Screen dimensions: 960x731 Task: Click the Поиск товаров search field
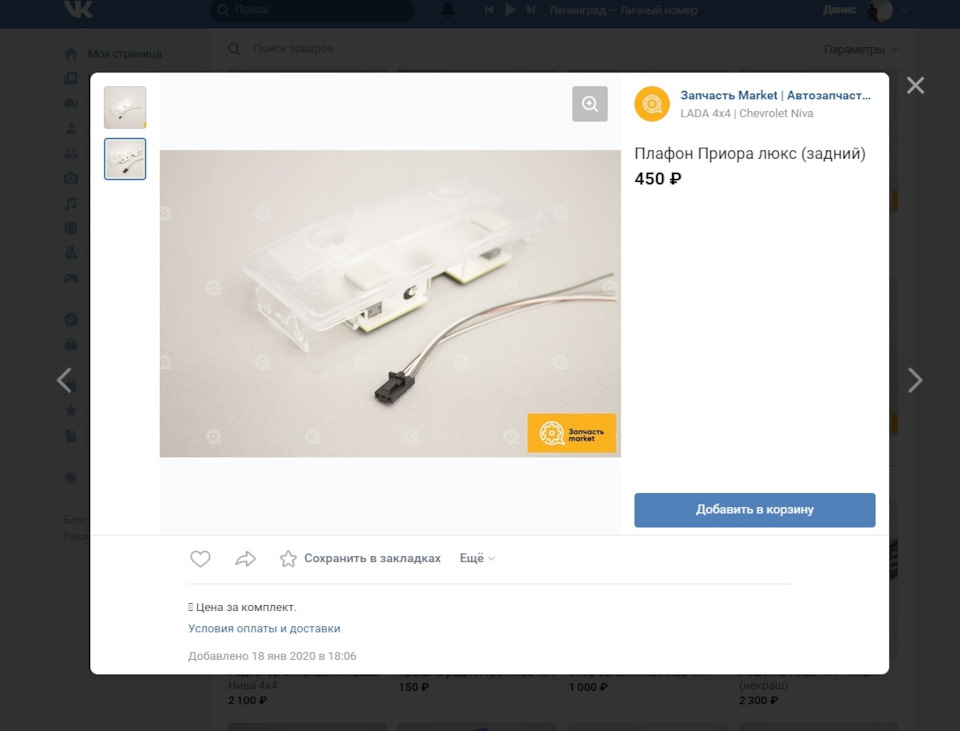pyautogui.click(x=293, y=48)
